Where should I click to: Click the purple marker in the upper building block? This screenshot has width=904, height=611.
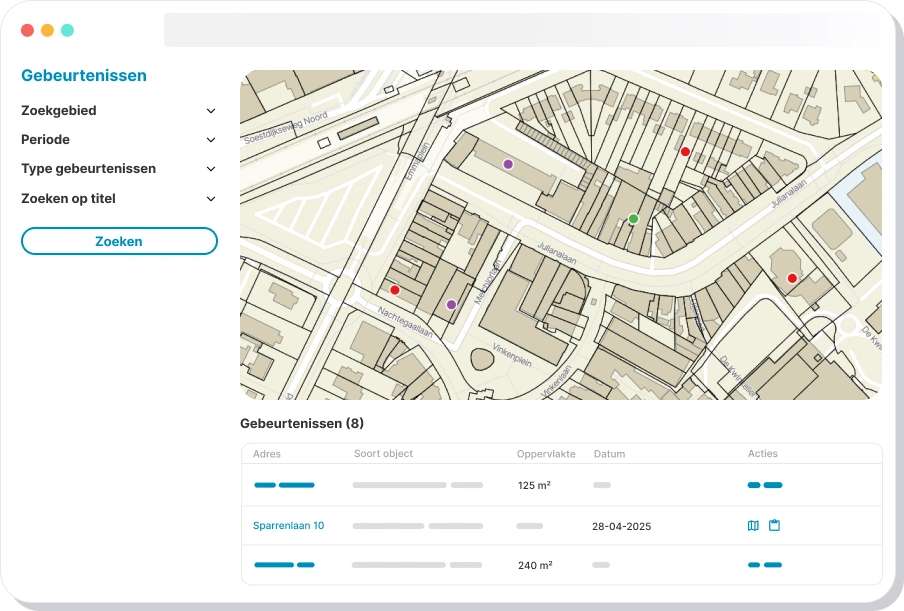pos(507,163)
